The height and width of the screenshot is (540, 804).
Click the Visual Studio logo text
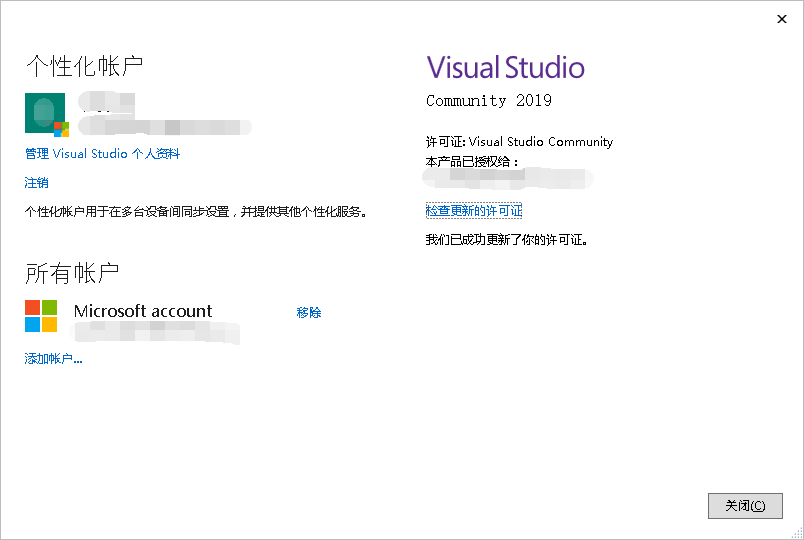point(506,68)
